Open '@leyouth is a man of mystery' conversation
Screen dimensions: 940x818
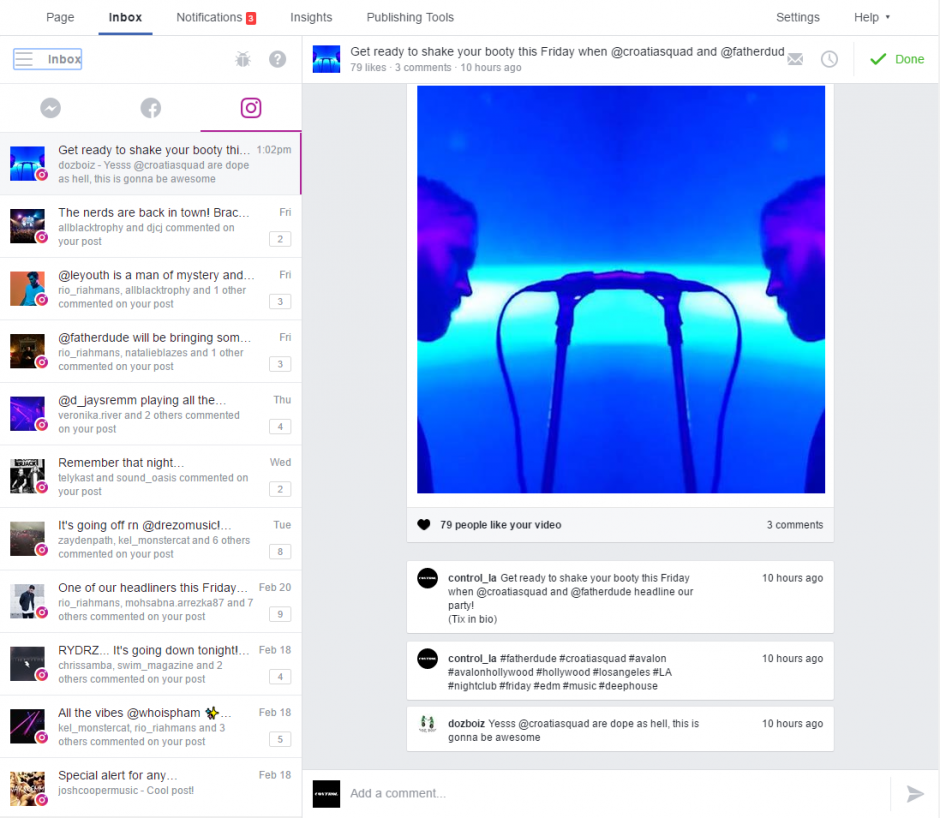tap(150, 288)
